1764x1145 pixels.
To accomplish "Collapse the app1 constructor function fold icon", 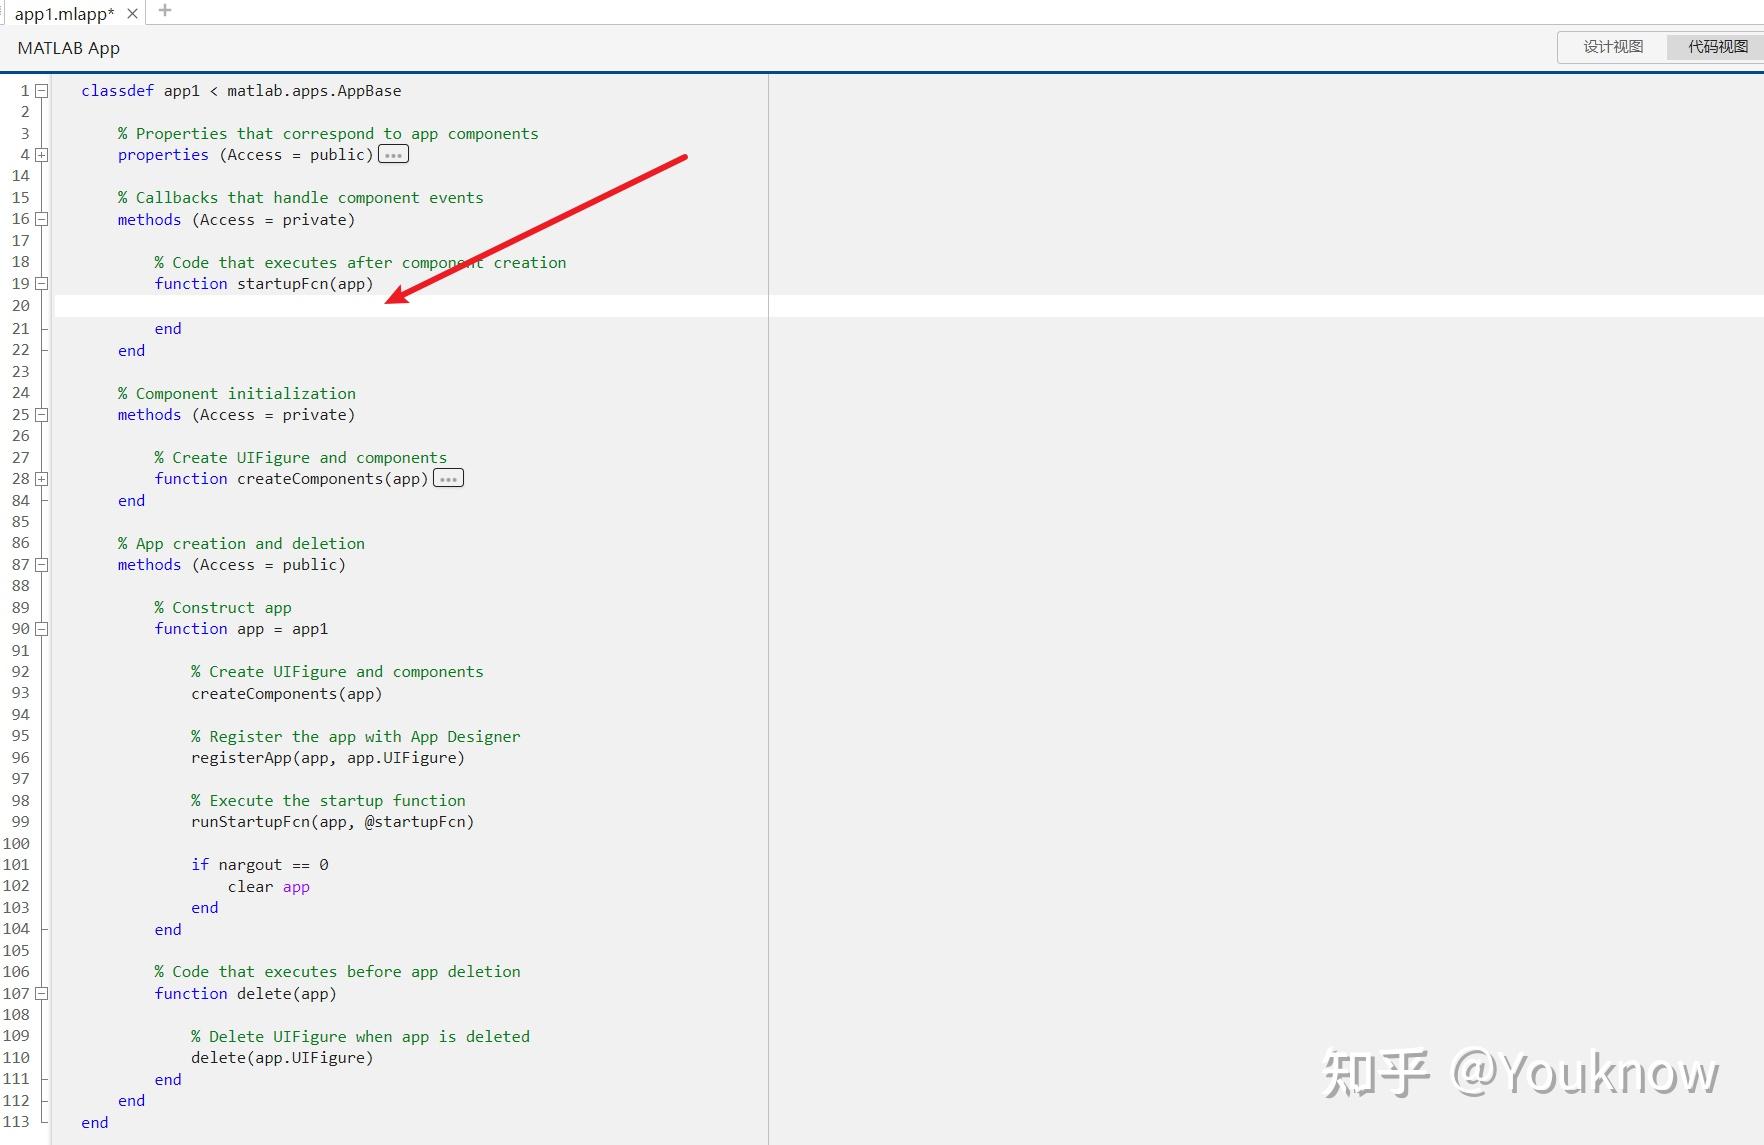I will click(x=41, y=629).
